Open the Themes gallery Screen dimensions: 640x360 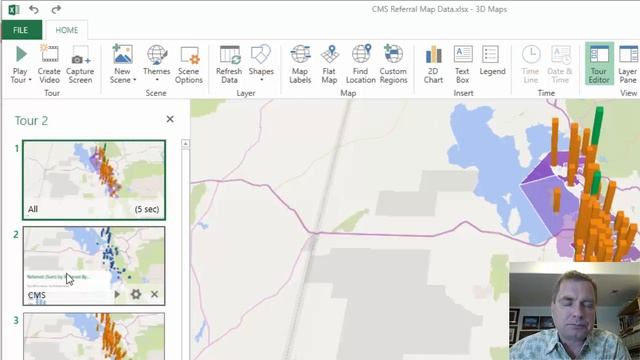pos(157,64)
